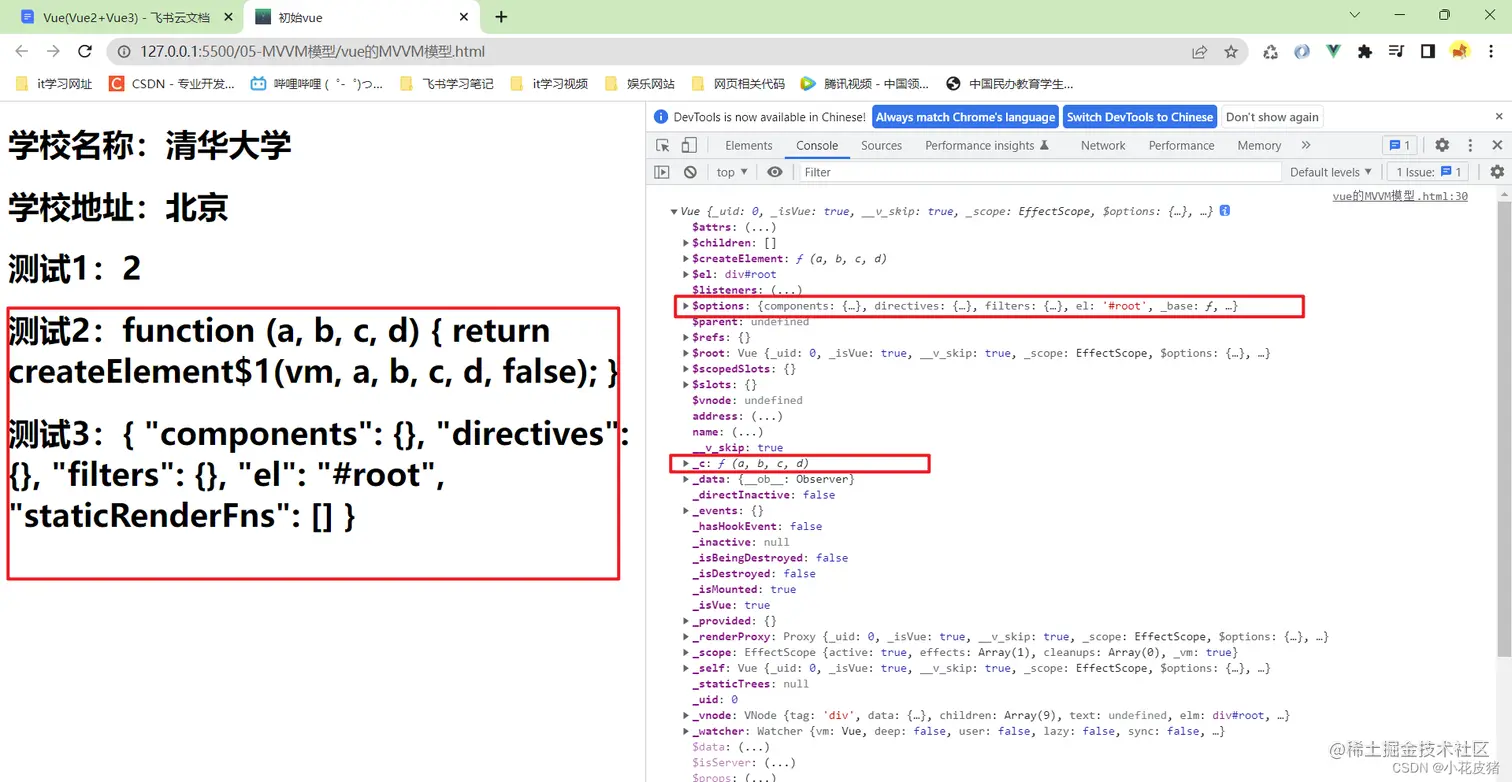Bookmark this page with star icon
This screenshot has width=1512, height=782.
pyautogui.click(x=1231, y=51)
